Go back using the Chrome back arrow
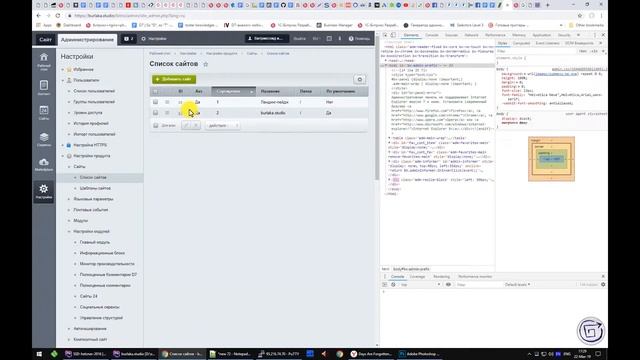Screen dimensions: 640x360 coord(38,16)
